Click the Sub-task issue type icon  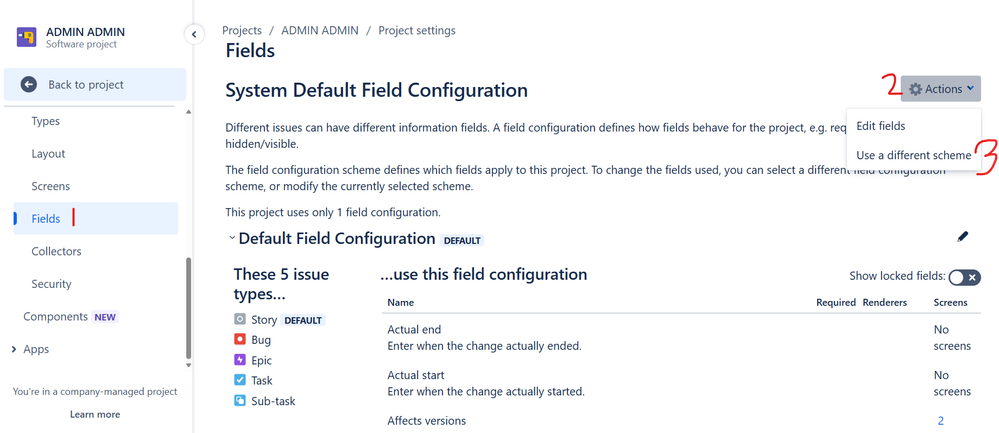(240, 401)
